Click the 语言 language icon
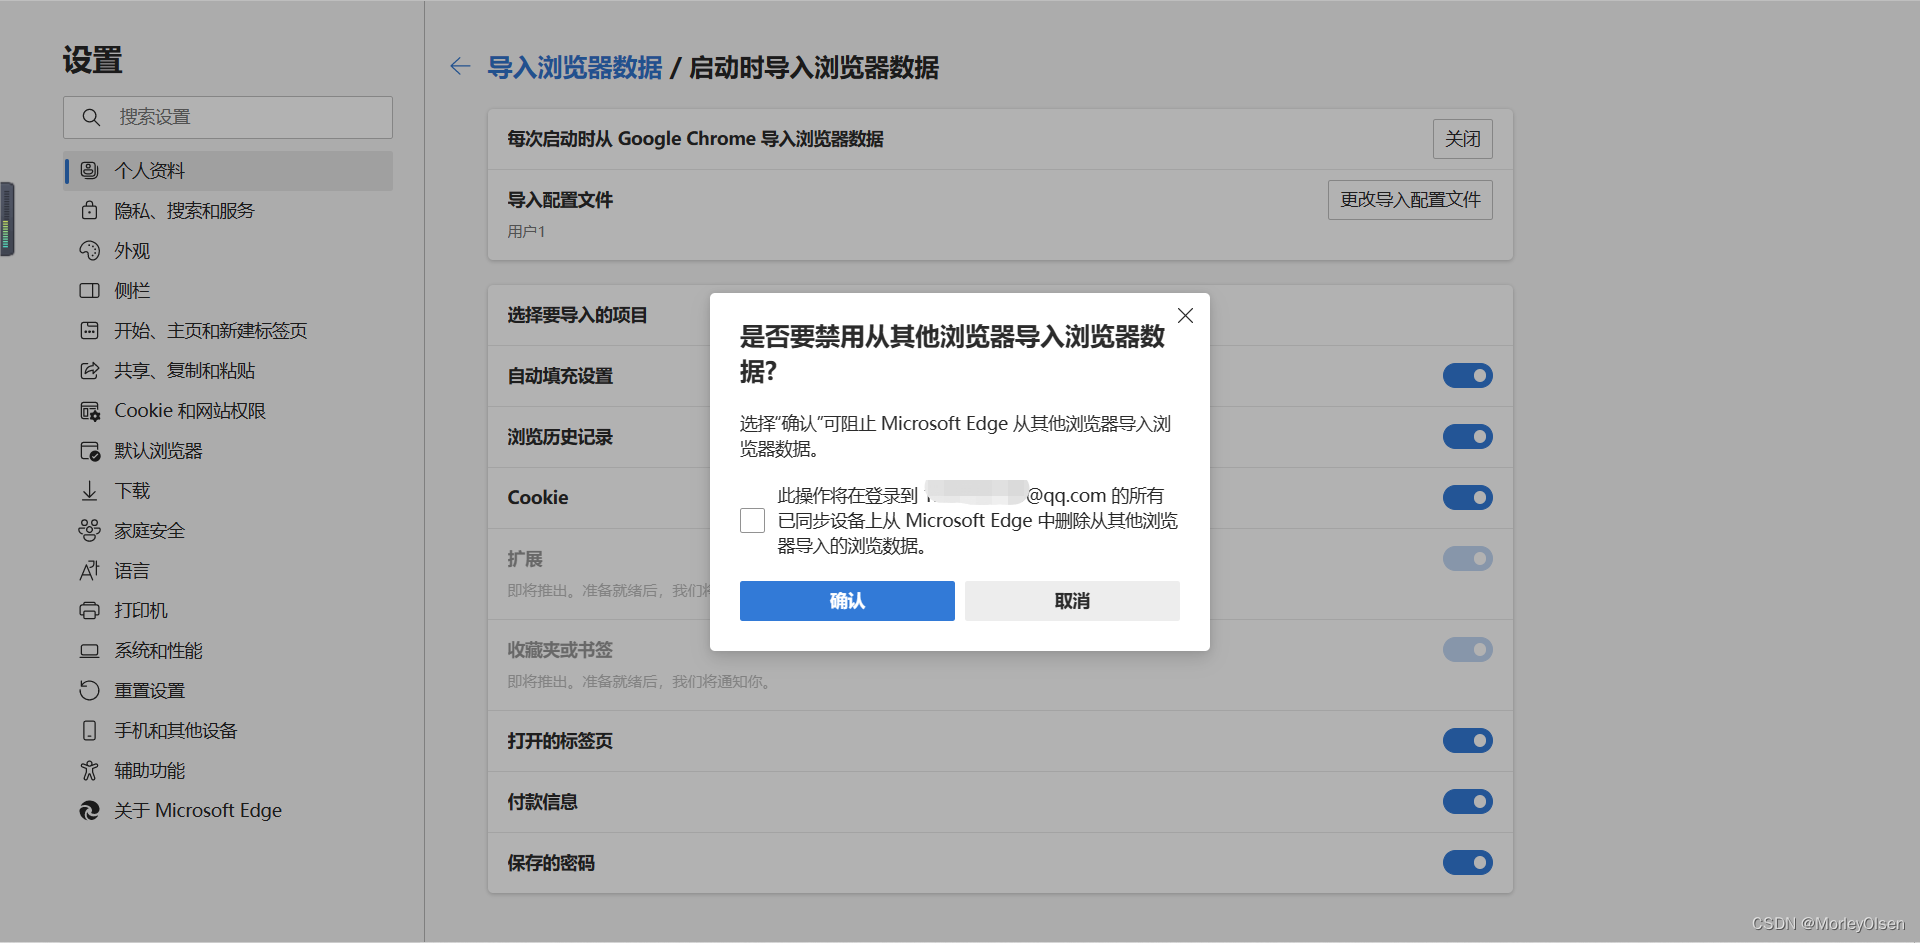This screenshot has width=1920, height=943. [x=89, y=570]
